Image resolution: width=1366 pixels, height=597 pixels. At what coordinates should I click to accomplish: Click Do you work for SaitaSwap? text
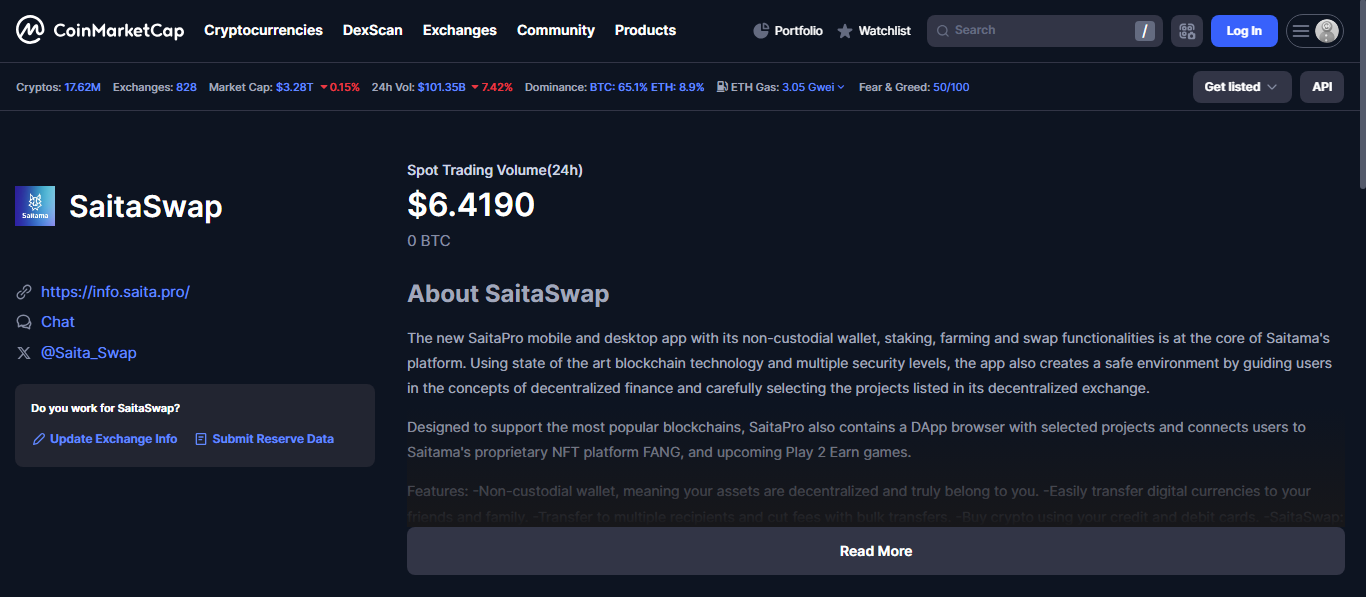(106, 408)
